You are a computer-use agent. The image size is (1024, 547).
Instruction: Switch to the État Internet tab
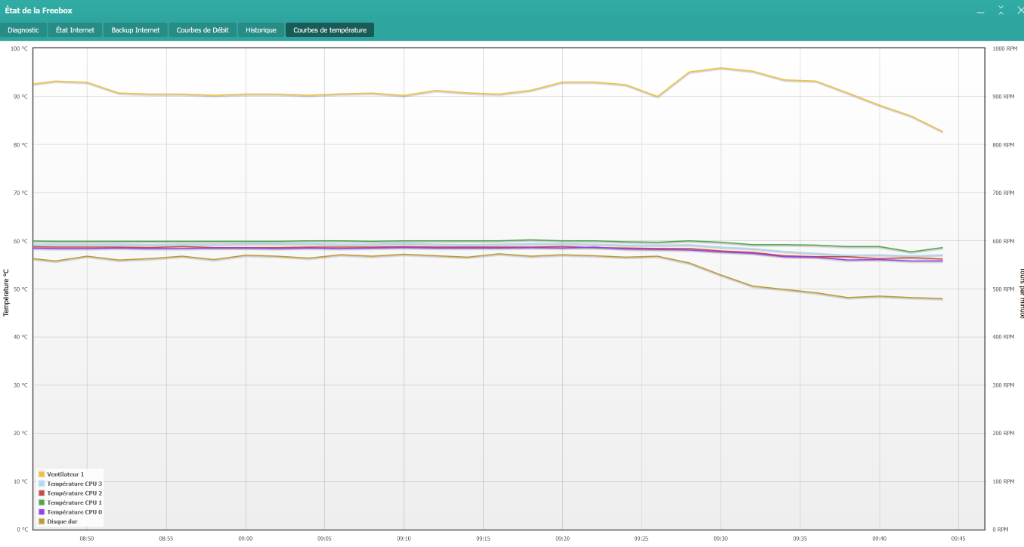pyautogui.click(x=75, y=30)
